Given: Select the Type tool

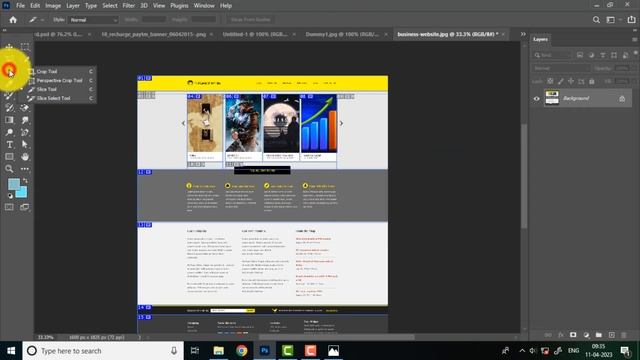Looking at the screenshot, I should pyautogui.click(x=9, y=144).
